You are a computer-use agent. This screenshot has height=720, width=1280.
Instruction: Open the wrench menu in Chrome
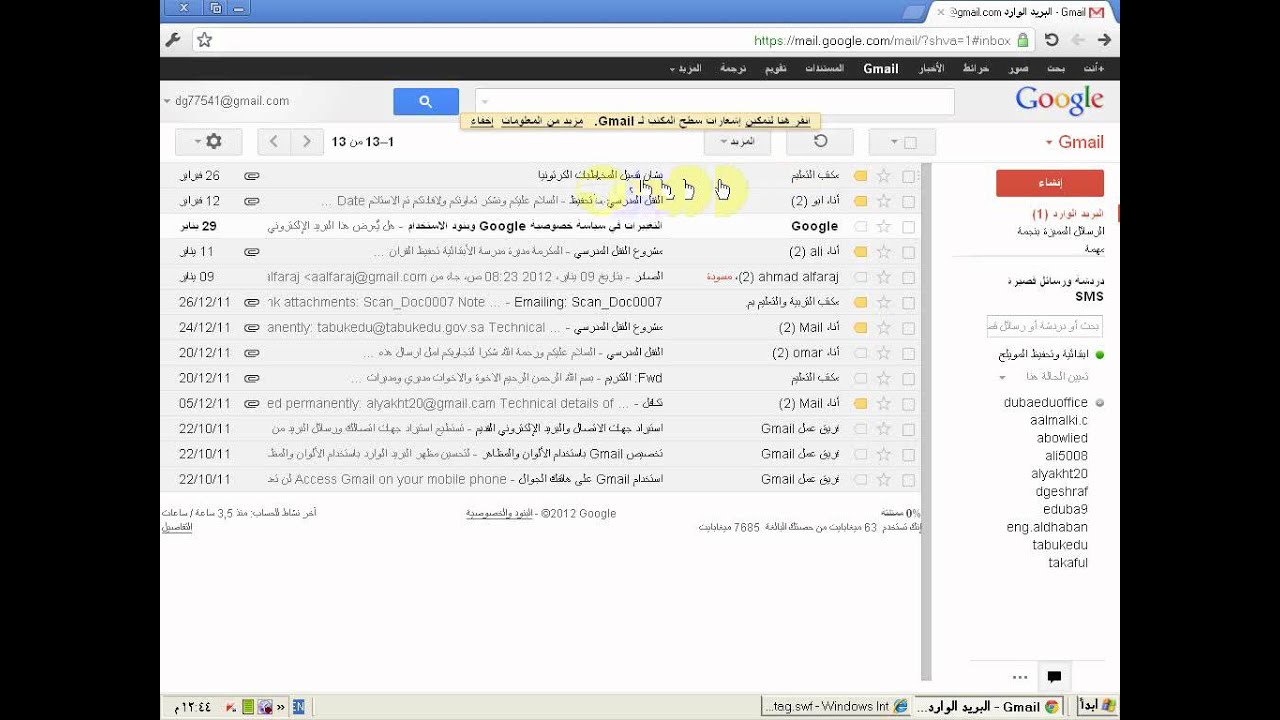(173, 40)
